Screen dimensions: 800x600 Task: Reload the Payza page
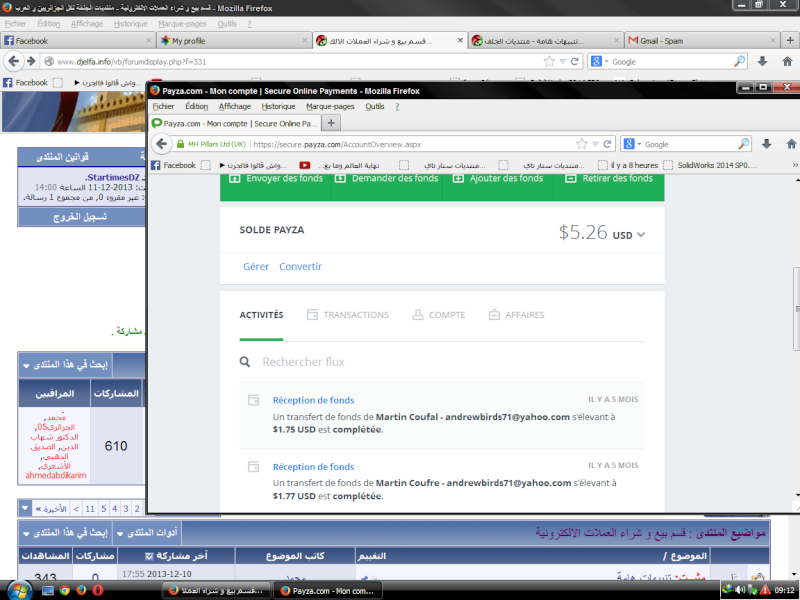607,144
